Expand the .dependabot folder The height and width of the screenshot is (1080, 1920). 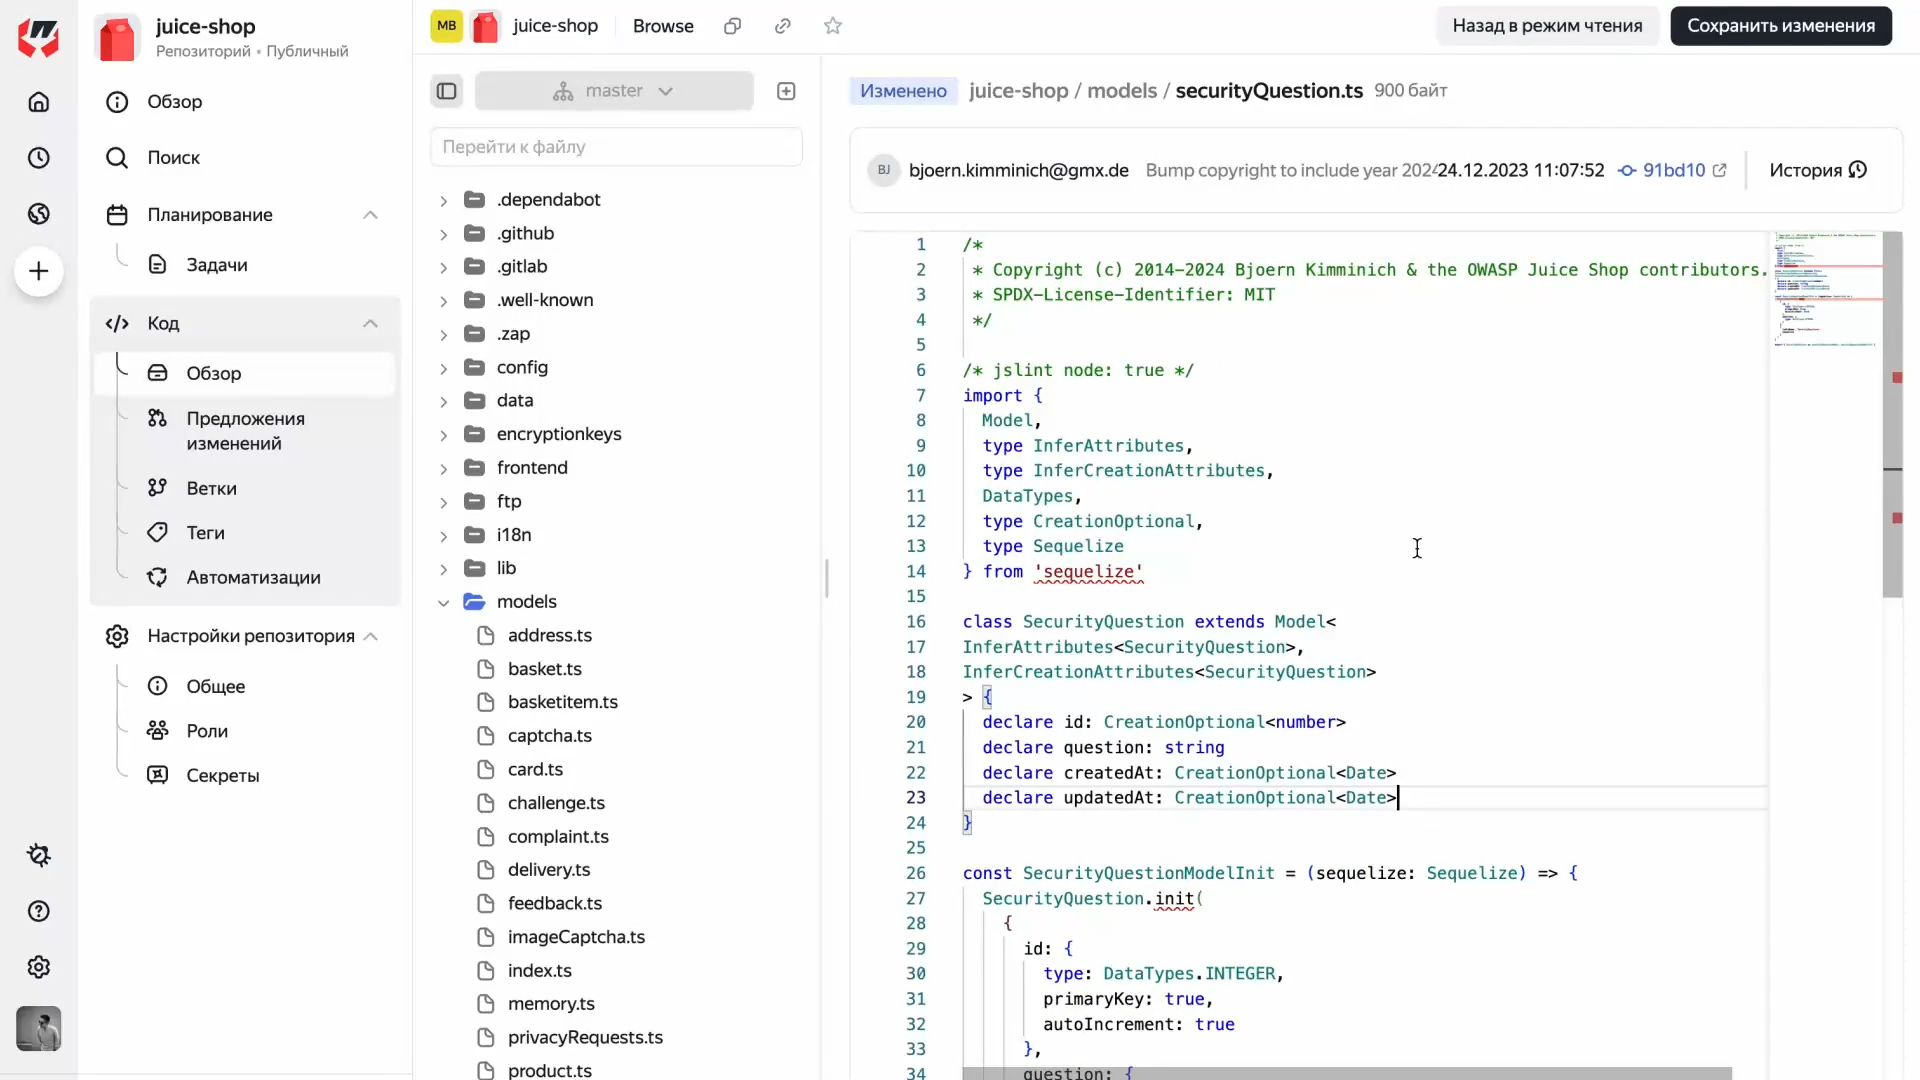tap(443, 200)
